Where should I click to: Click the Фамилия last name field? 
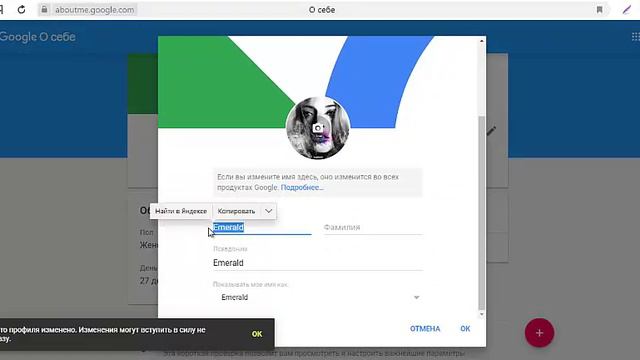pos(373,227)
